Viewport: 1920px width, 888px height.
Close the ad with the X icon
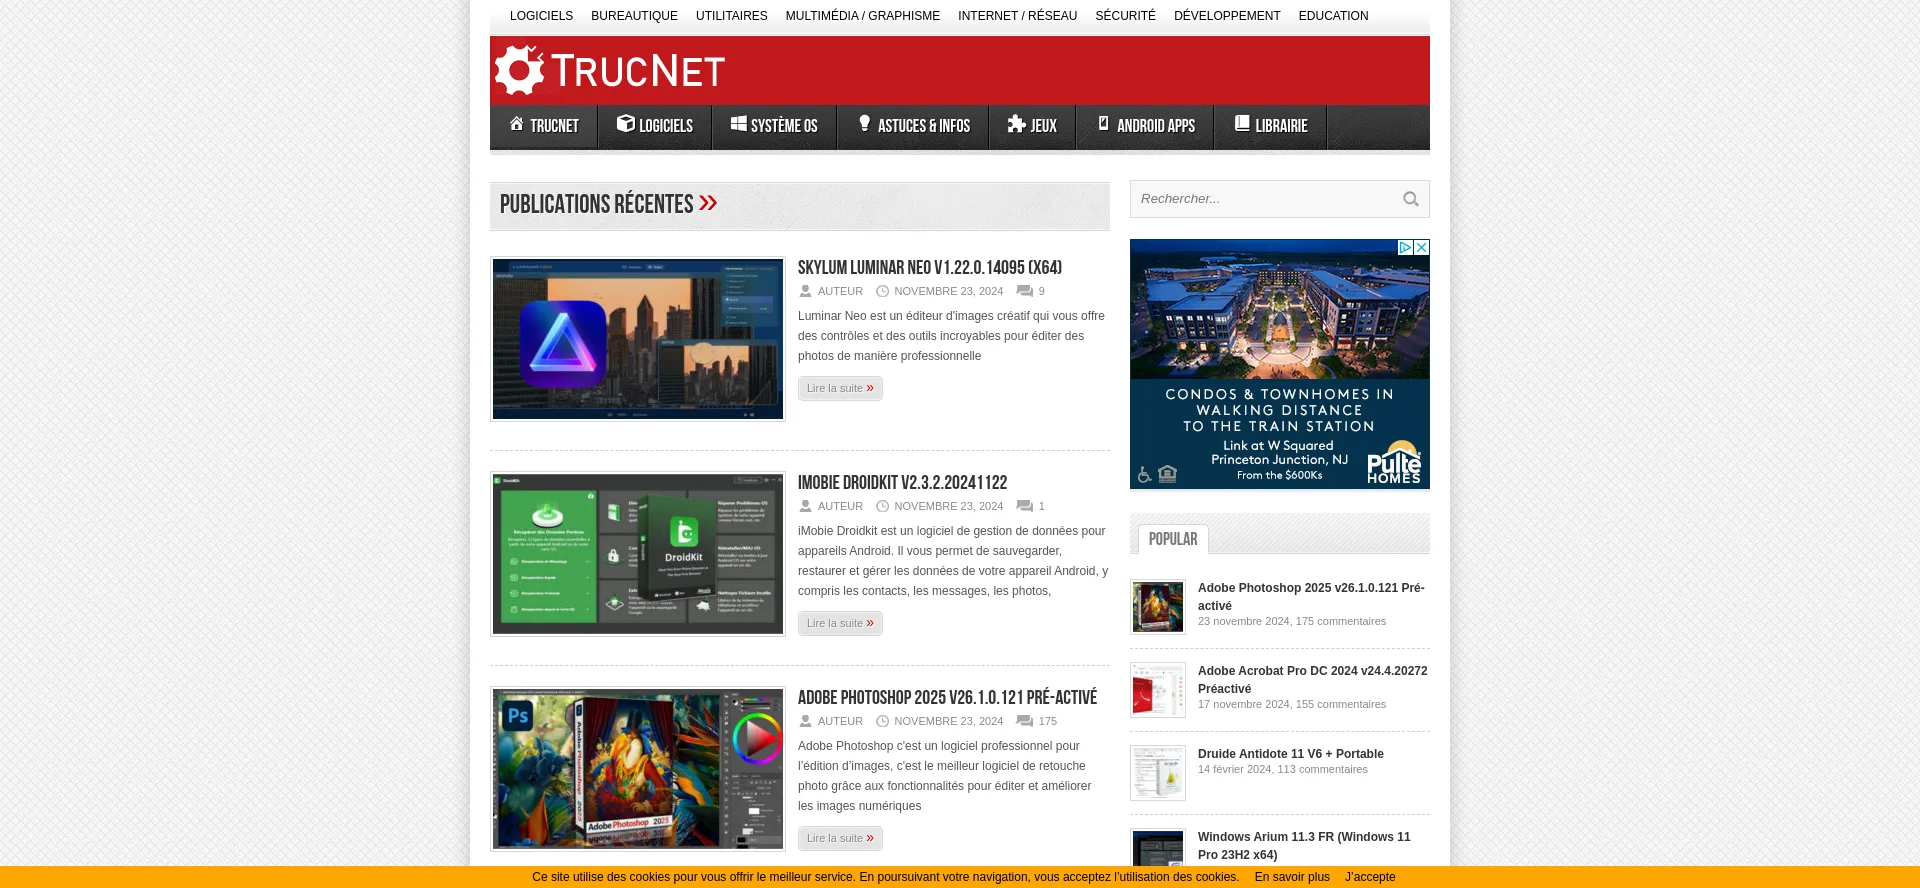coord(1421,247)
